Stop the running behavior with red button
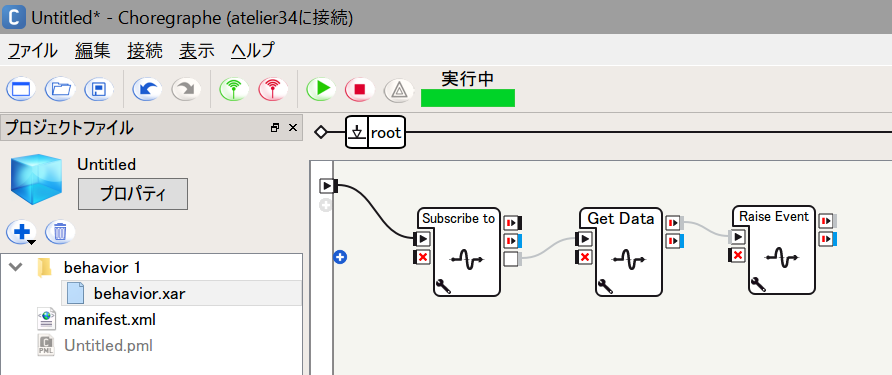The width and height of the screenshot is (892, 375). click(360, 89)
